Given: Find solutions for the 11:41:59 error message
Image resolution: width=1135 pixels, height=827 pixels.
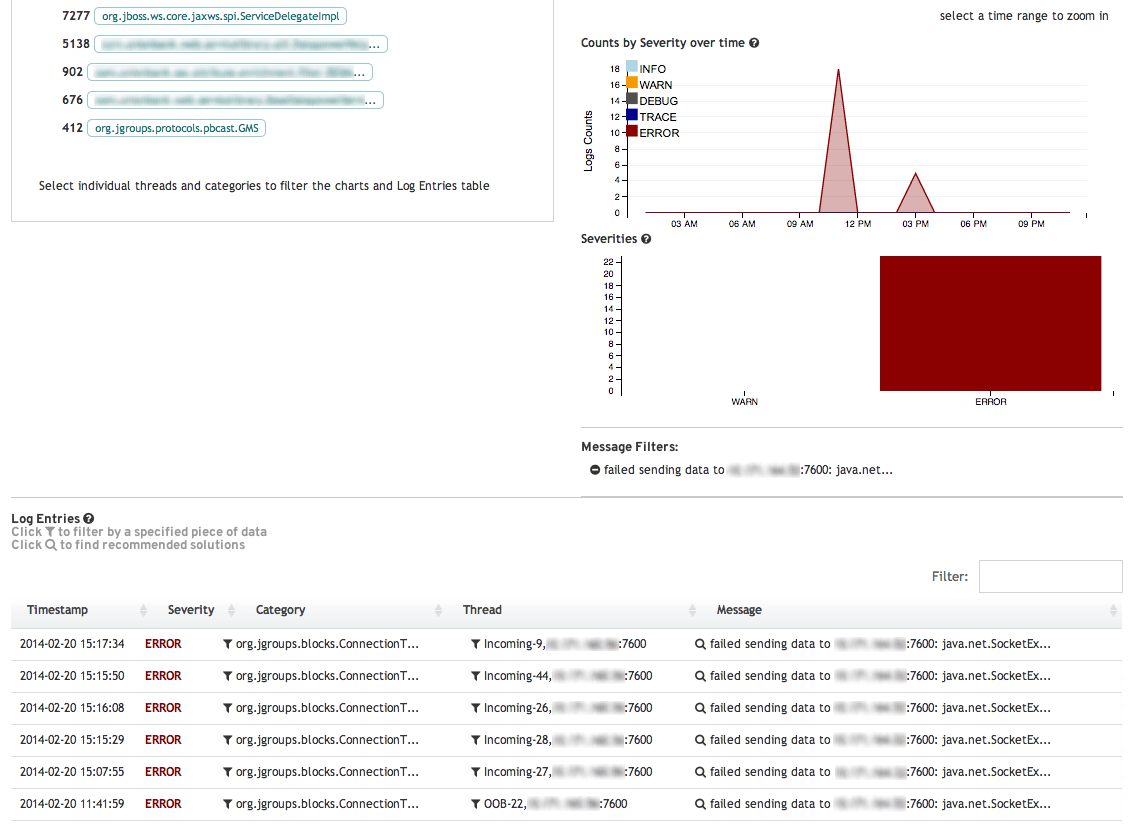Looking at the screenshot, I should click(x=700, y=803).
